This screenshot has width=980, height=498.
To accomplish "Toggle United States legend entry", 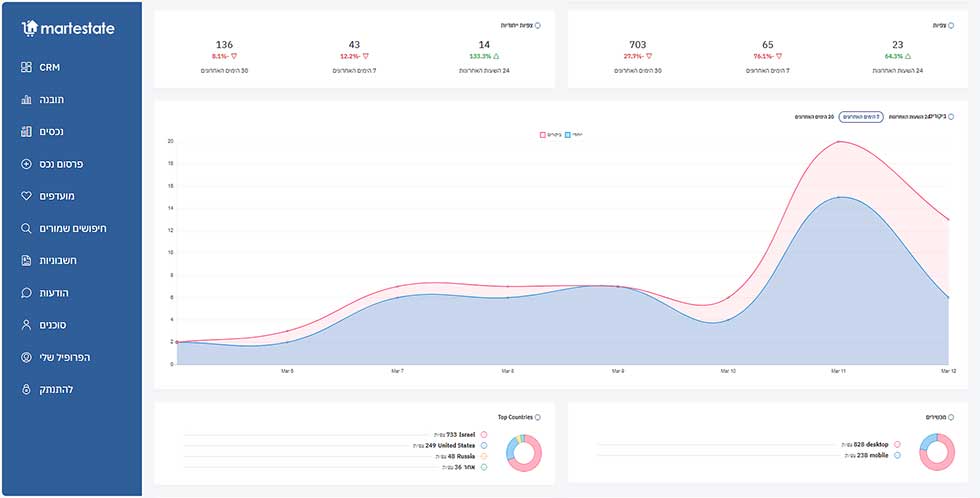I will pyautogui.click(x=484, y=446).
